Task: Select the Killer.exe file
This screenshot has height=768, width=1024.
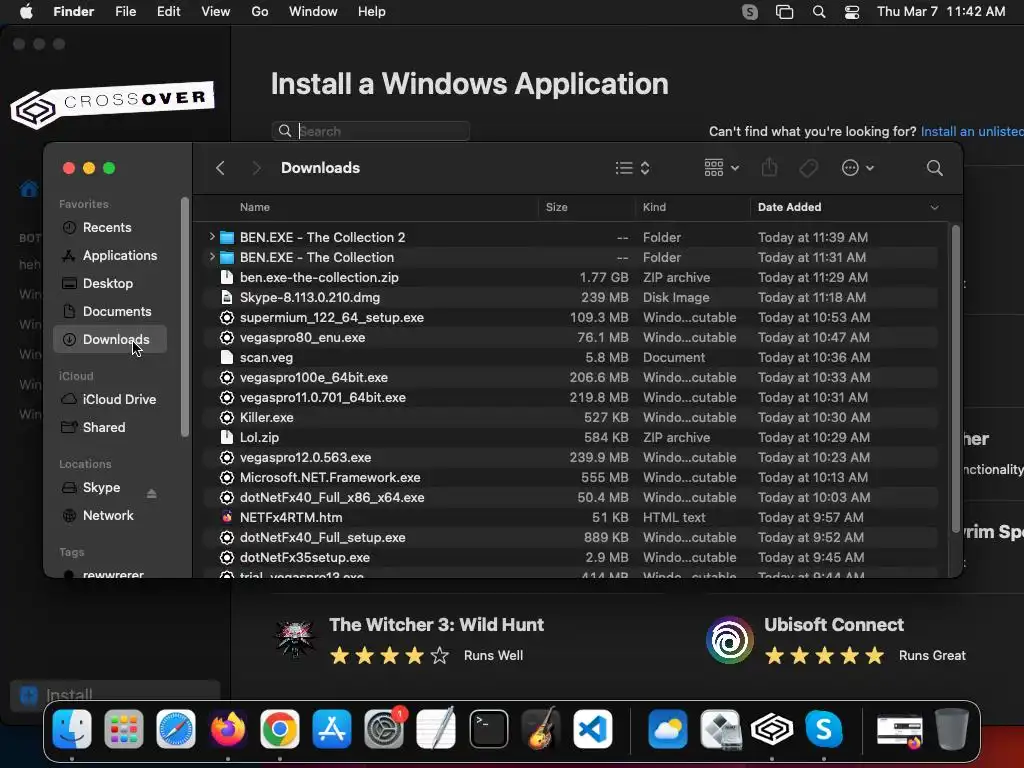Action: coord(571,417)
